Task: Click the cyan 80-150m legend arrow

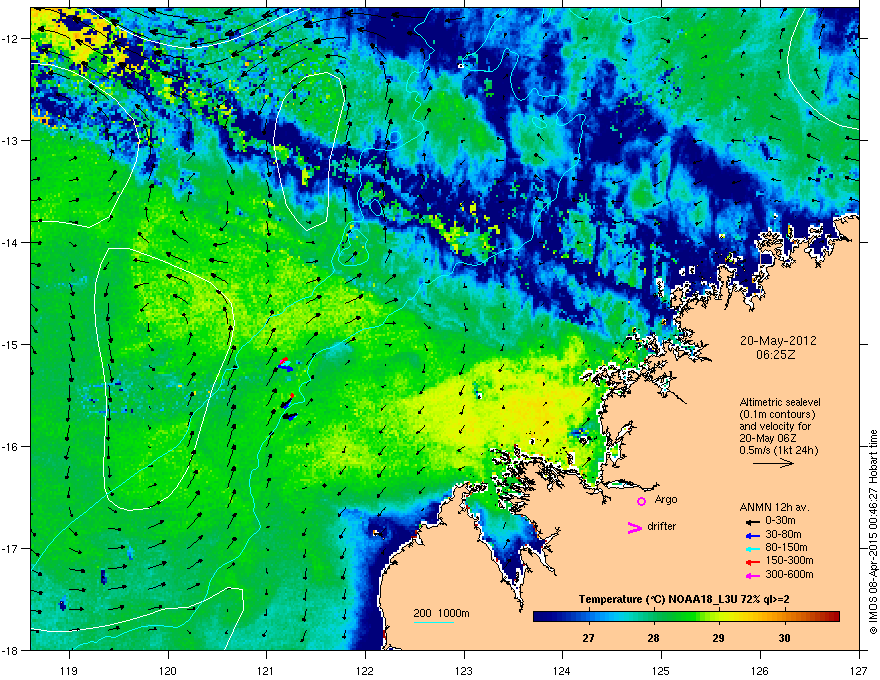Action: pos(752,548)
